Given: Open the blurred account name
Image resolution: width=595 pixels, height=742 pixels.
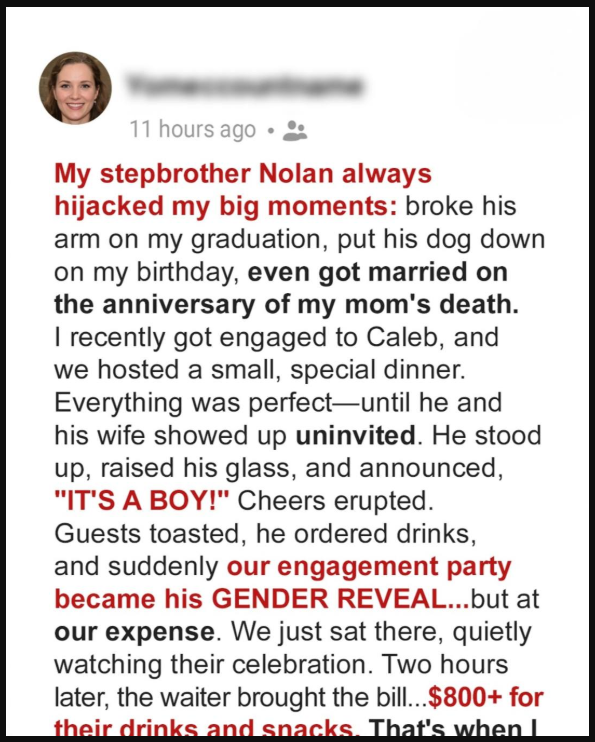Looking at the screenshot, I should (244, 86).
